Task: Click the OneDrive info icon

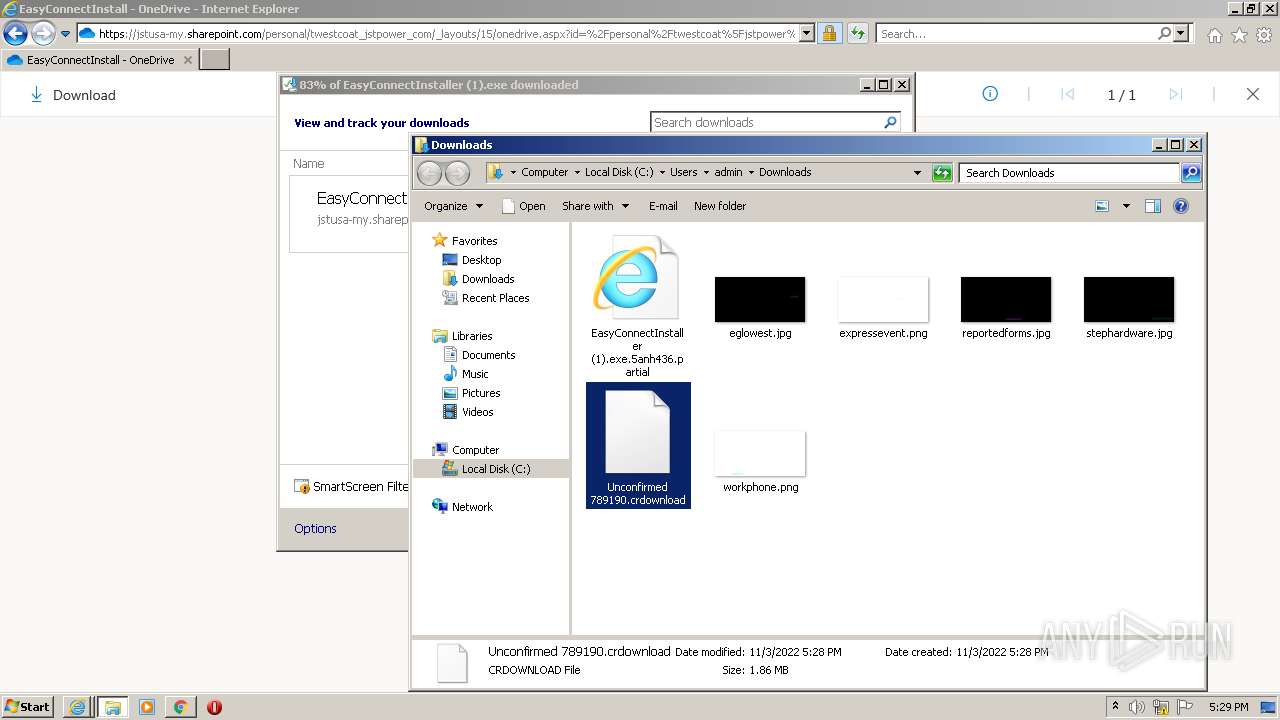Action: pos(990,94)
